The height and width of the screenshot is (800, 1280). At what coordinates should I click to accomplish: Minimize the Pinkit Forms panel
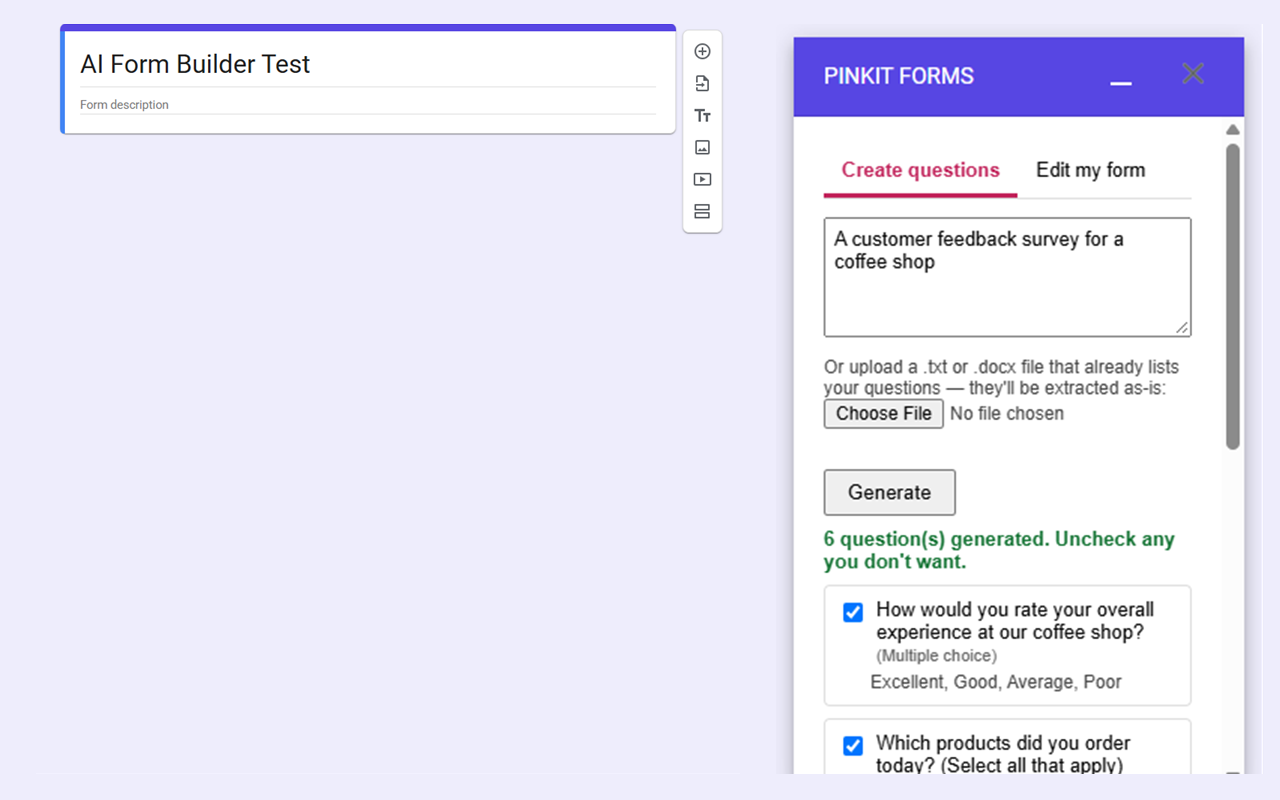tap(1121, 83)
